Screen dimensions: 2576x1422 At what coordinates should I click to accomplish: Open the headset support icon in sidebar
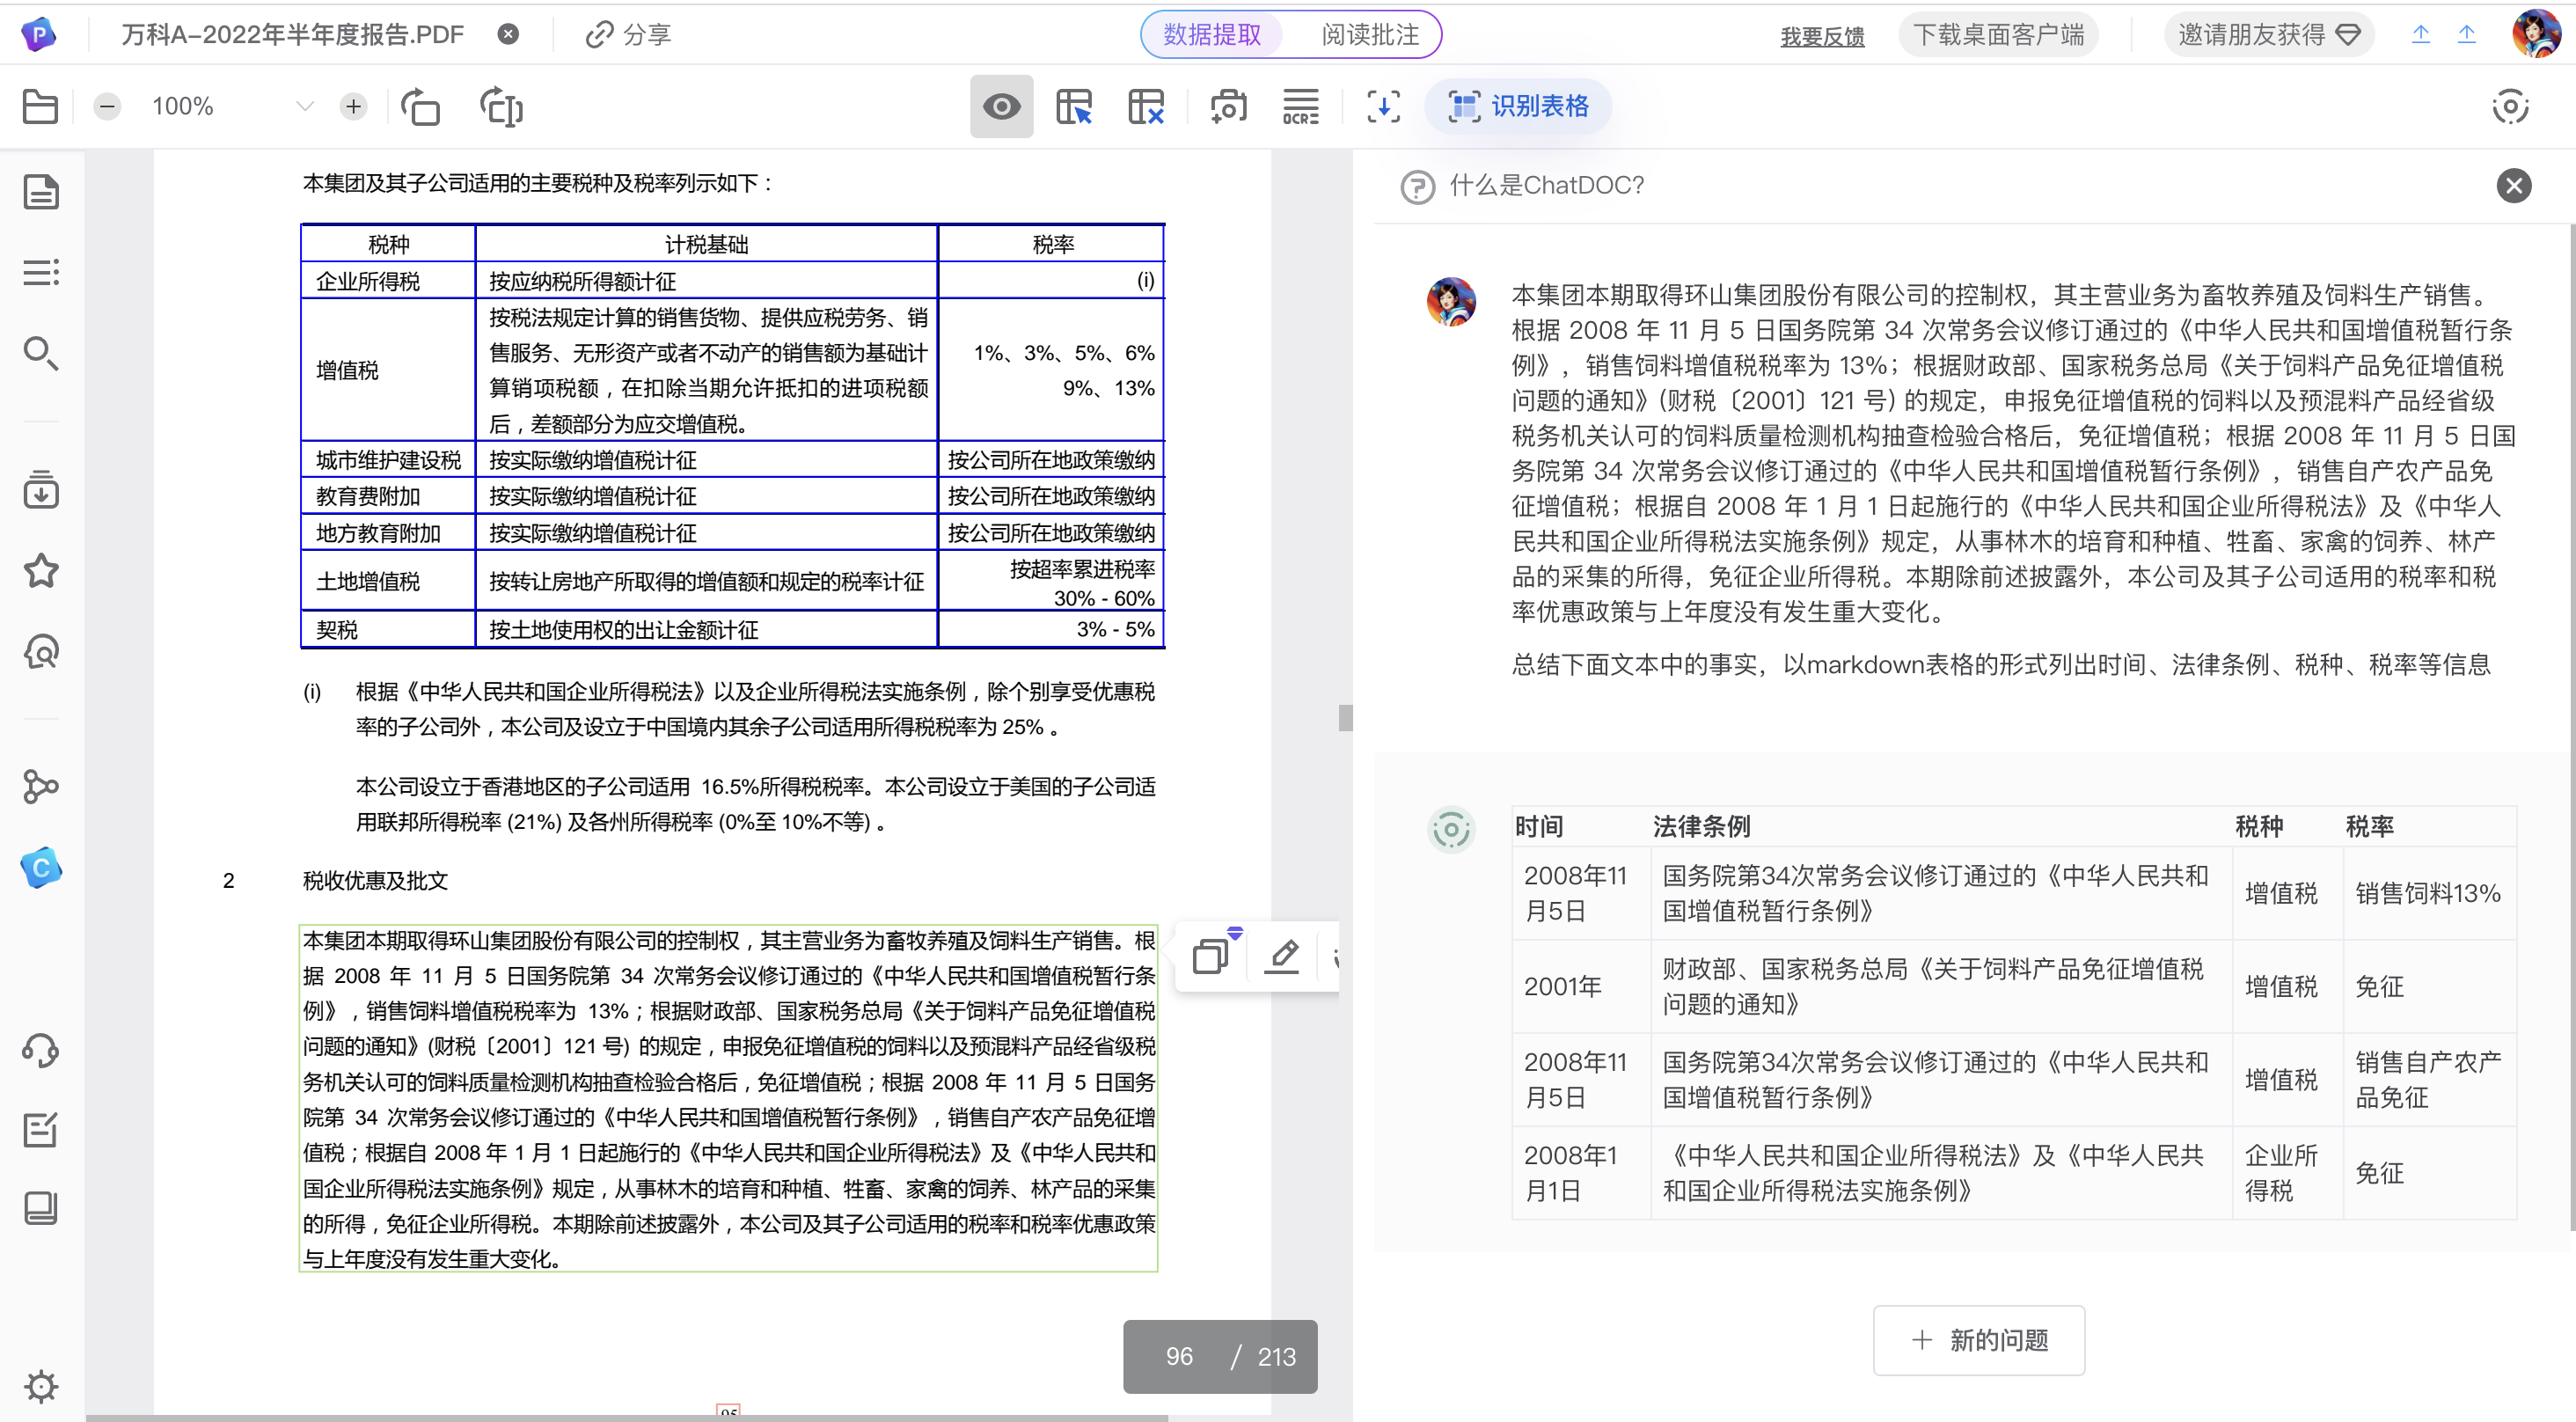[x=40, y=1050]
